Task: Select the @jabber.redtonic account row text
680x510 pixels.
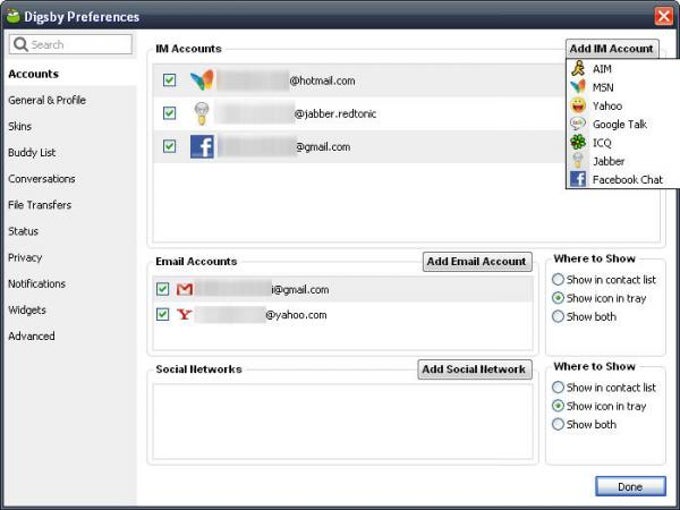Action: [335, 114]
